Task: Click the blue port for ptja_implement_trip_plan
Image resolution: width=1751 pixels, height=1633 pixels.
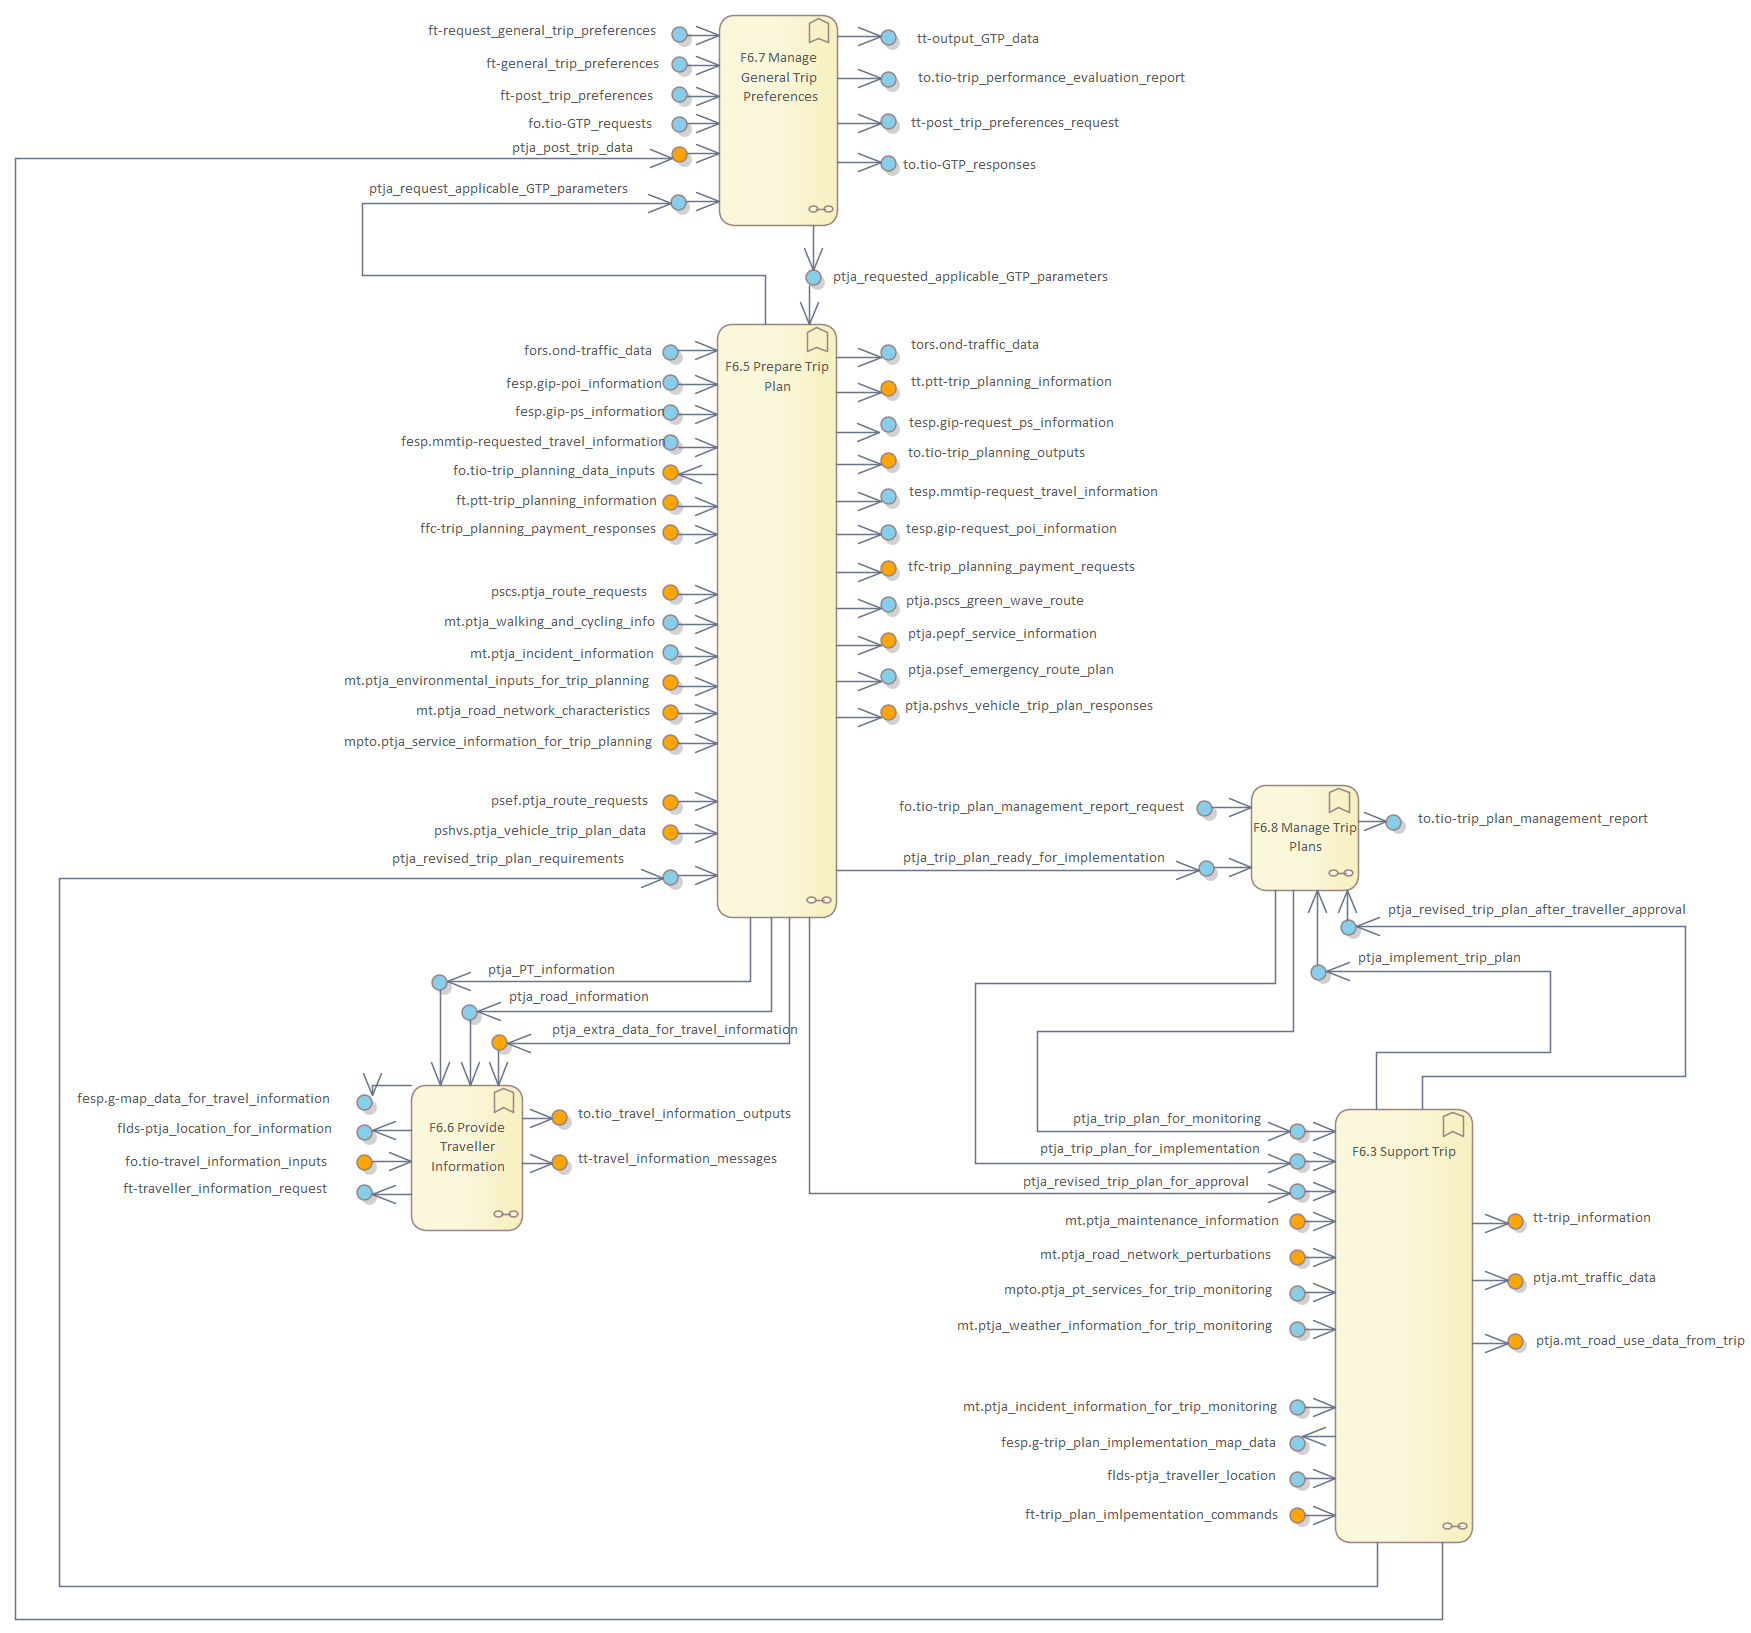Action: coord(1318,972)
